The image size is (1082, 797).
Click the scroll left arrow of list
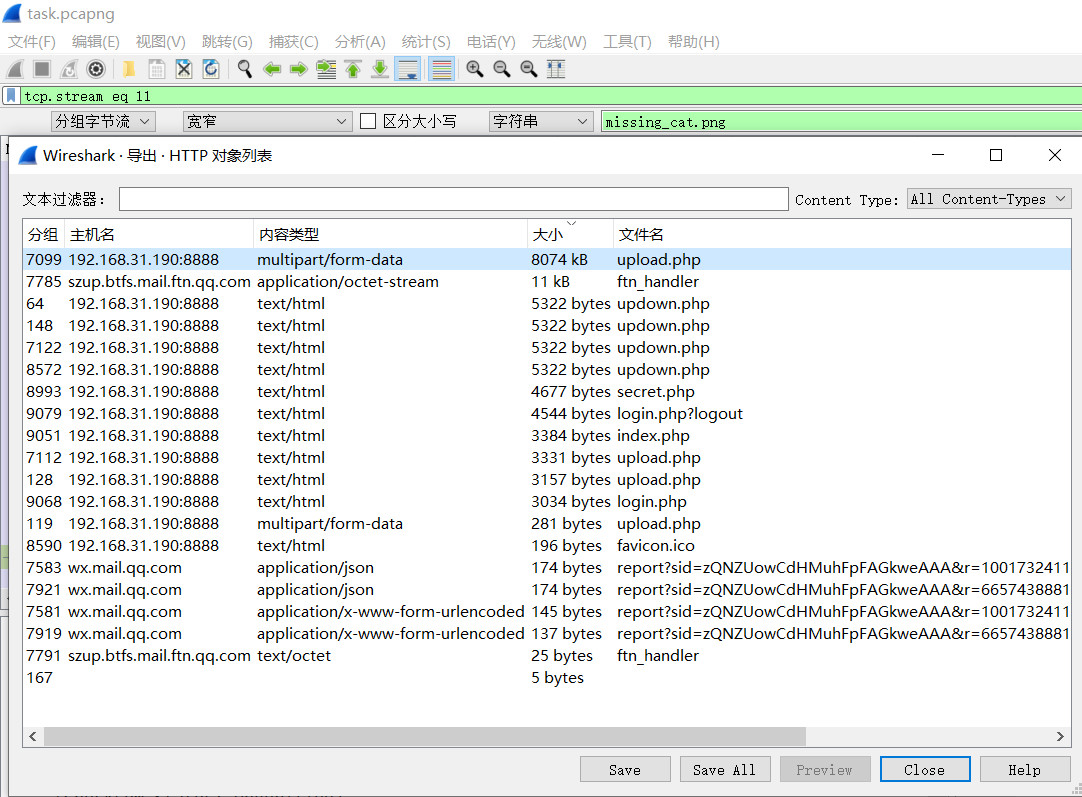(x=32, y=736)
